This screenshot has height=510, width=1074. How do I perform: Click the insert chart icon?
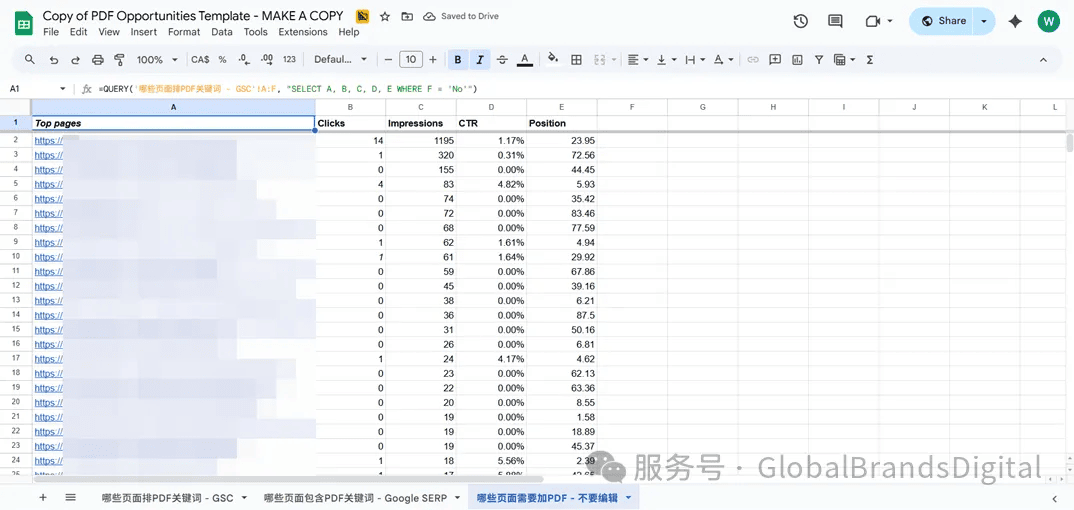click(x=797, y=60)
